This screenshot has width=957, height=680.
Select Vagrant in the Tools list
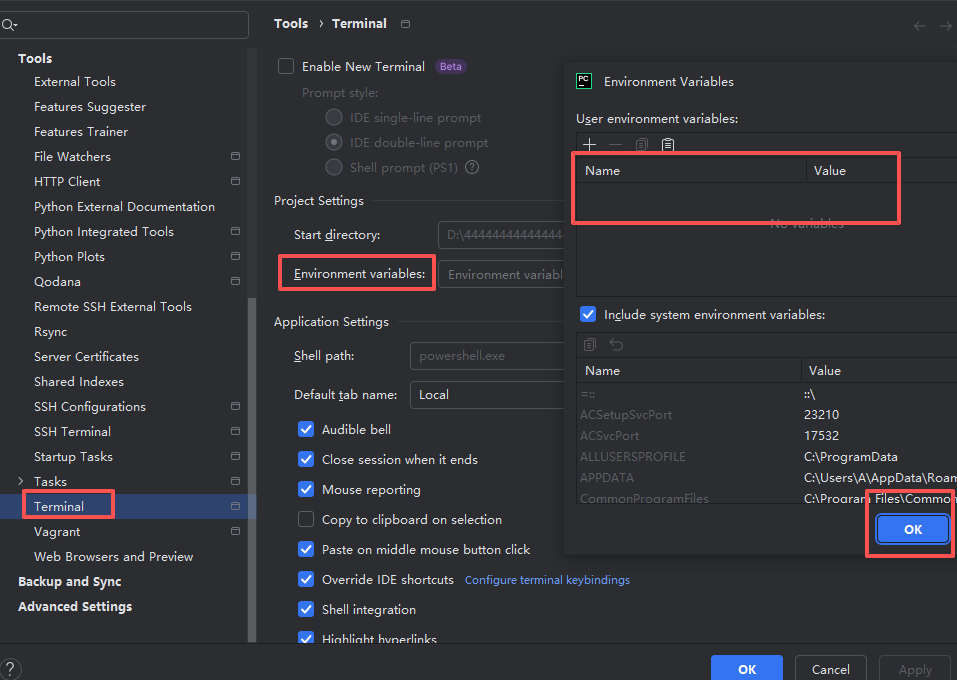coord(57,532)
